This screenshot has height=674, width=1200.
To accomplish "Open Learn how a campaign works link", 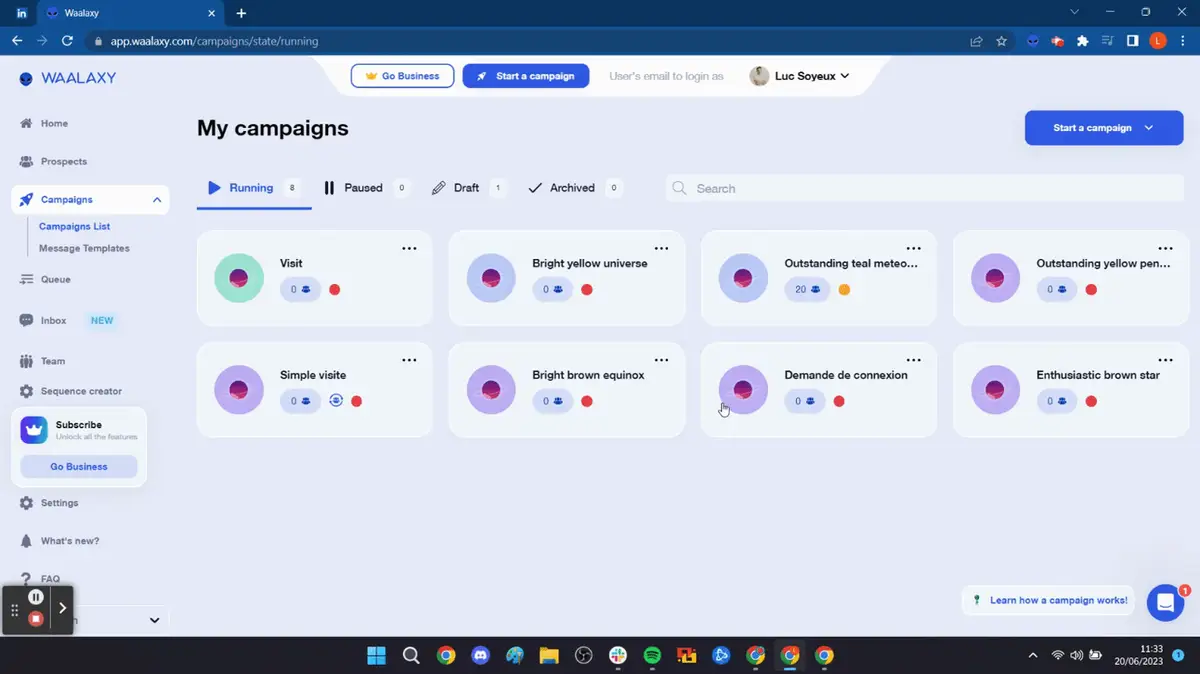I will coord(1049,600).
